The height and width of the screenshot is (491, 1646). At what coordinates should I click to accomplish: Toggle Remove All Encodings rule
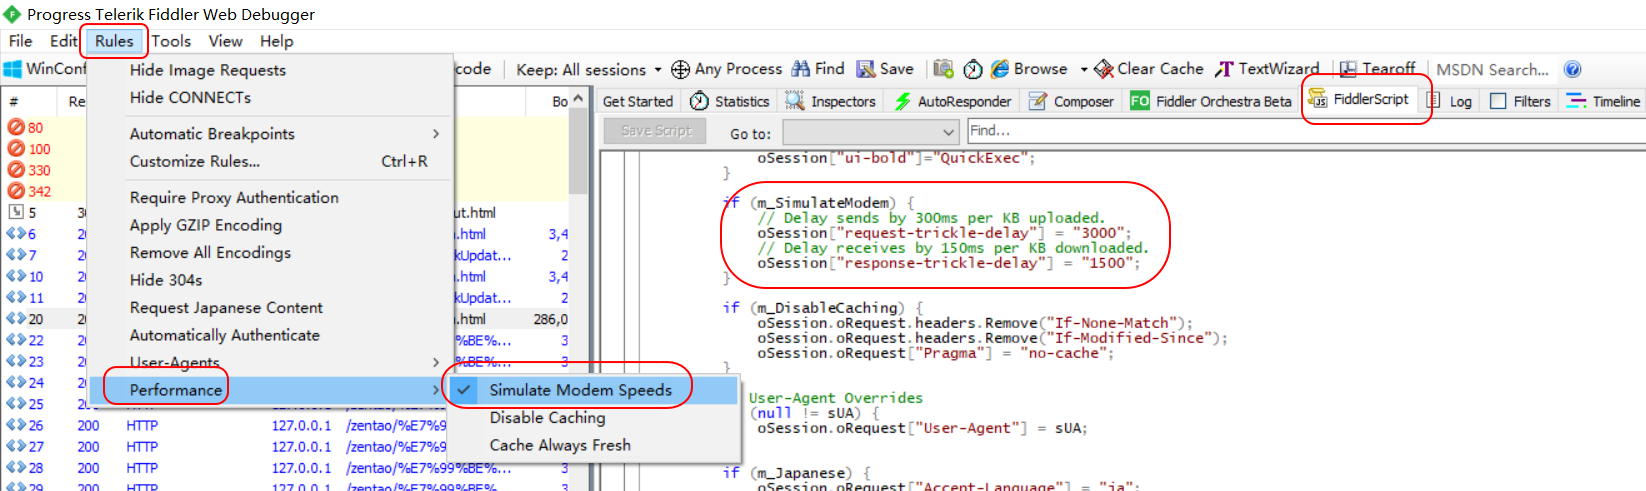(x=210, y=253)
